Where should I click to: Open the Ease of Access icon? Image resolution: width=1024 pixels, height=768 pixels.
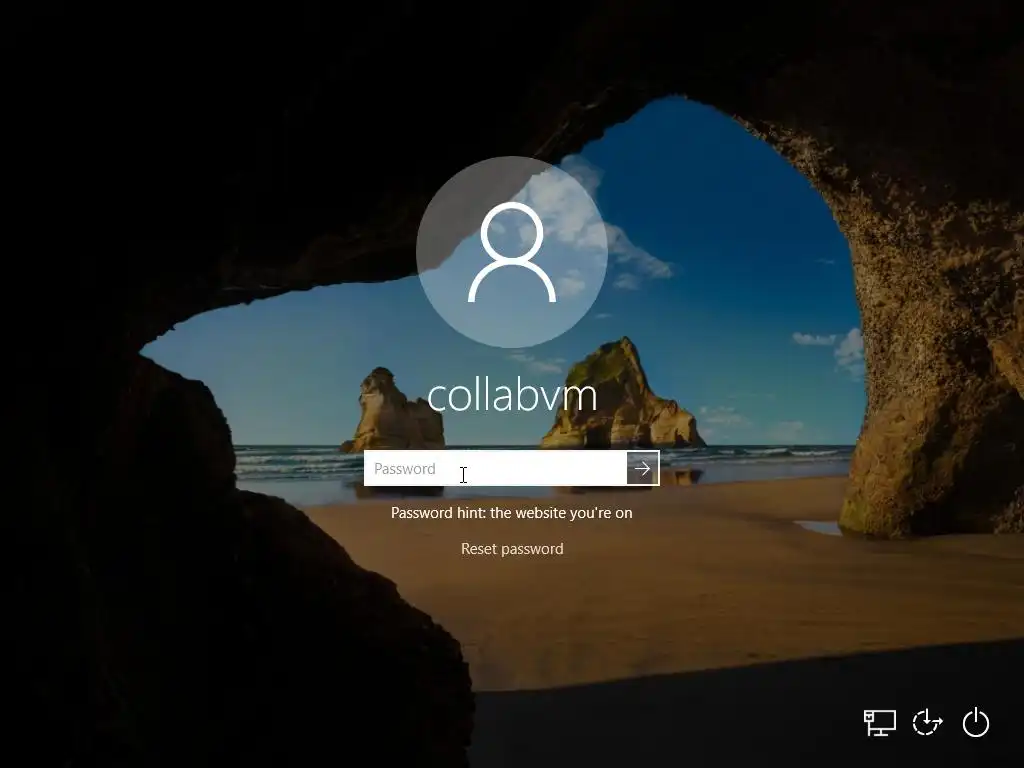click(x=927, y=722)
